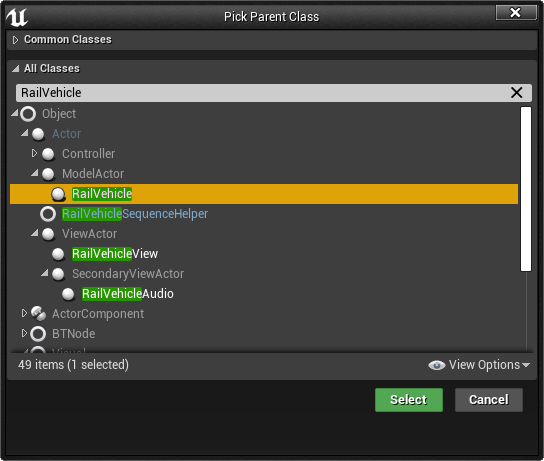This screenshot has width=544, height=461.
Task: Clear the RailVehicle search text
Action: [516, 93]
